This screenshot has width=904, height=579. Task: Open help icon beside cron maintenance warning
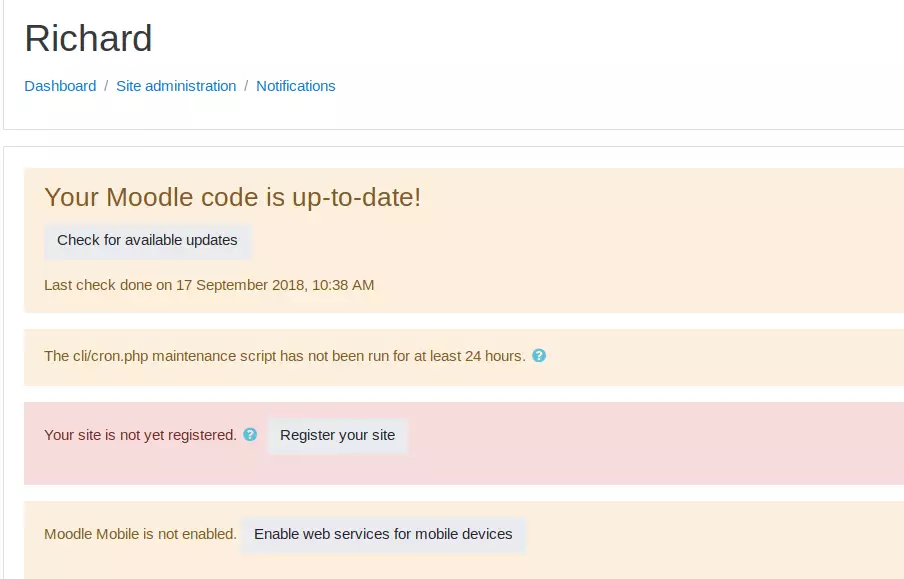click(x=539, y=356)
